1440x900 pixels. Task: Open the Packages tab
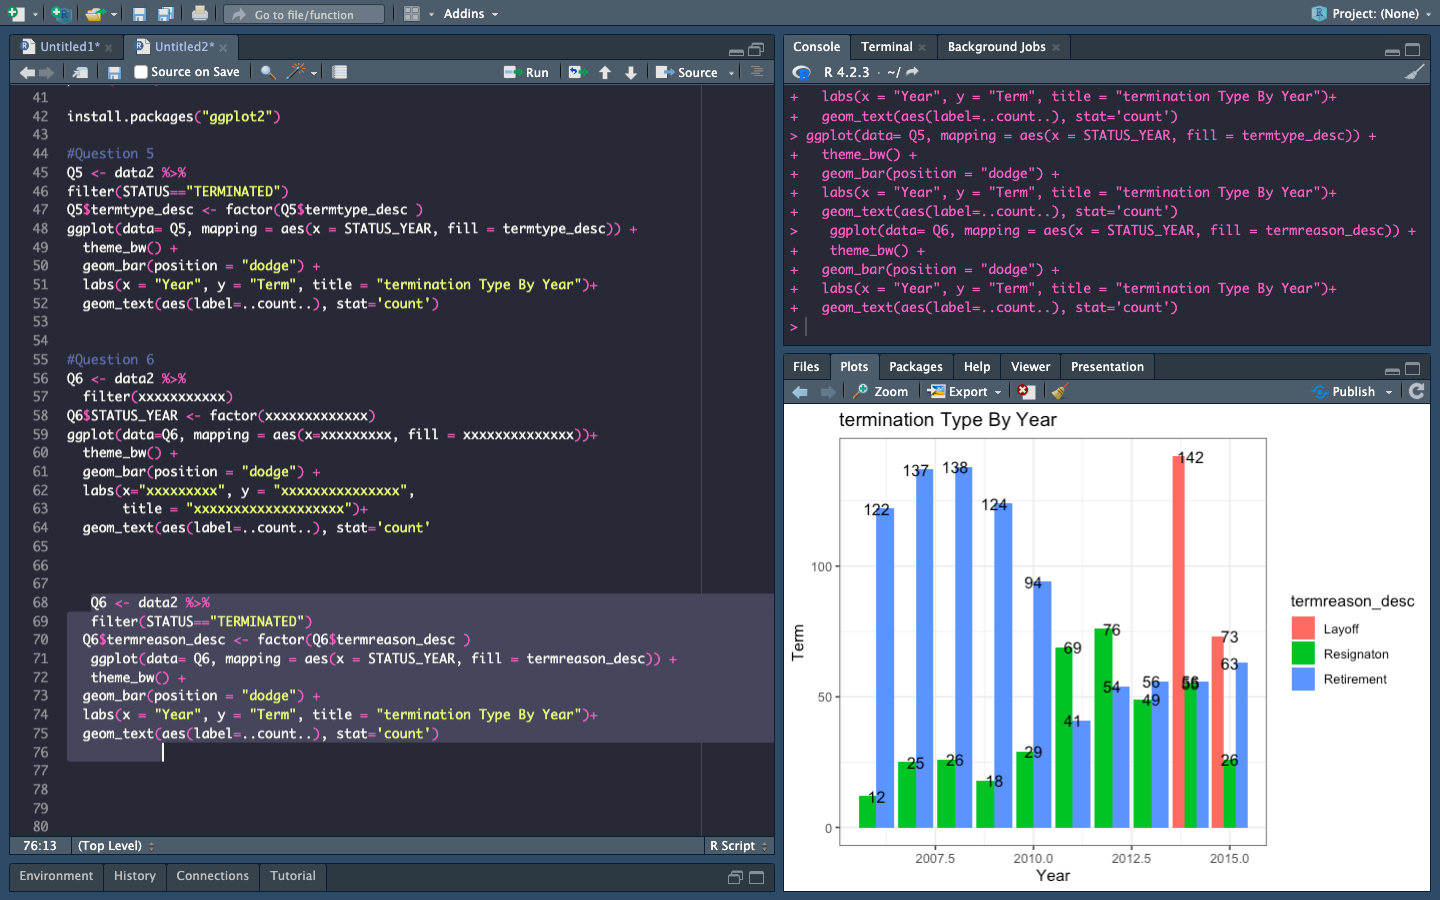coord(915,367)
